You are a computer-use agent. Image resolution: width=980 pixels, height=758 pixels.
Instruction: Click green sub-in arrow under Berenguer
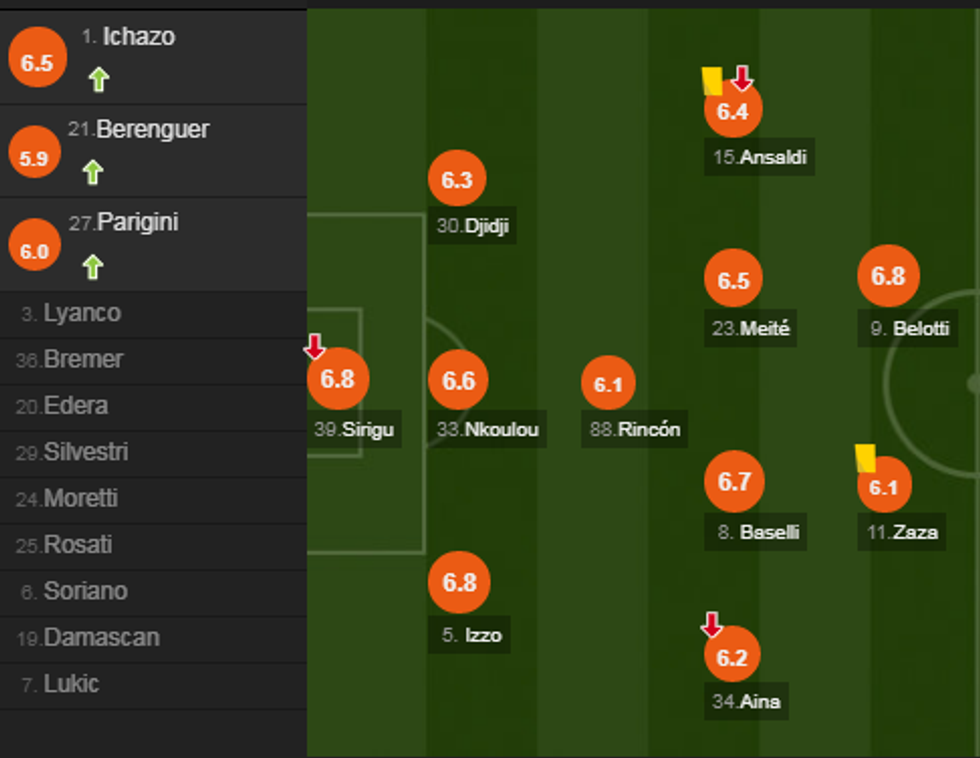point(92,173)
